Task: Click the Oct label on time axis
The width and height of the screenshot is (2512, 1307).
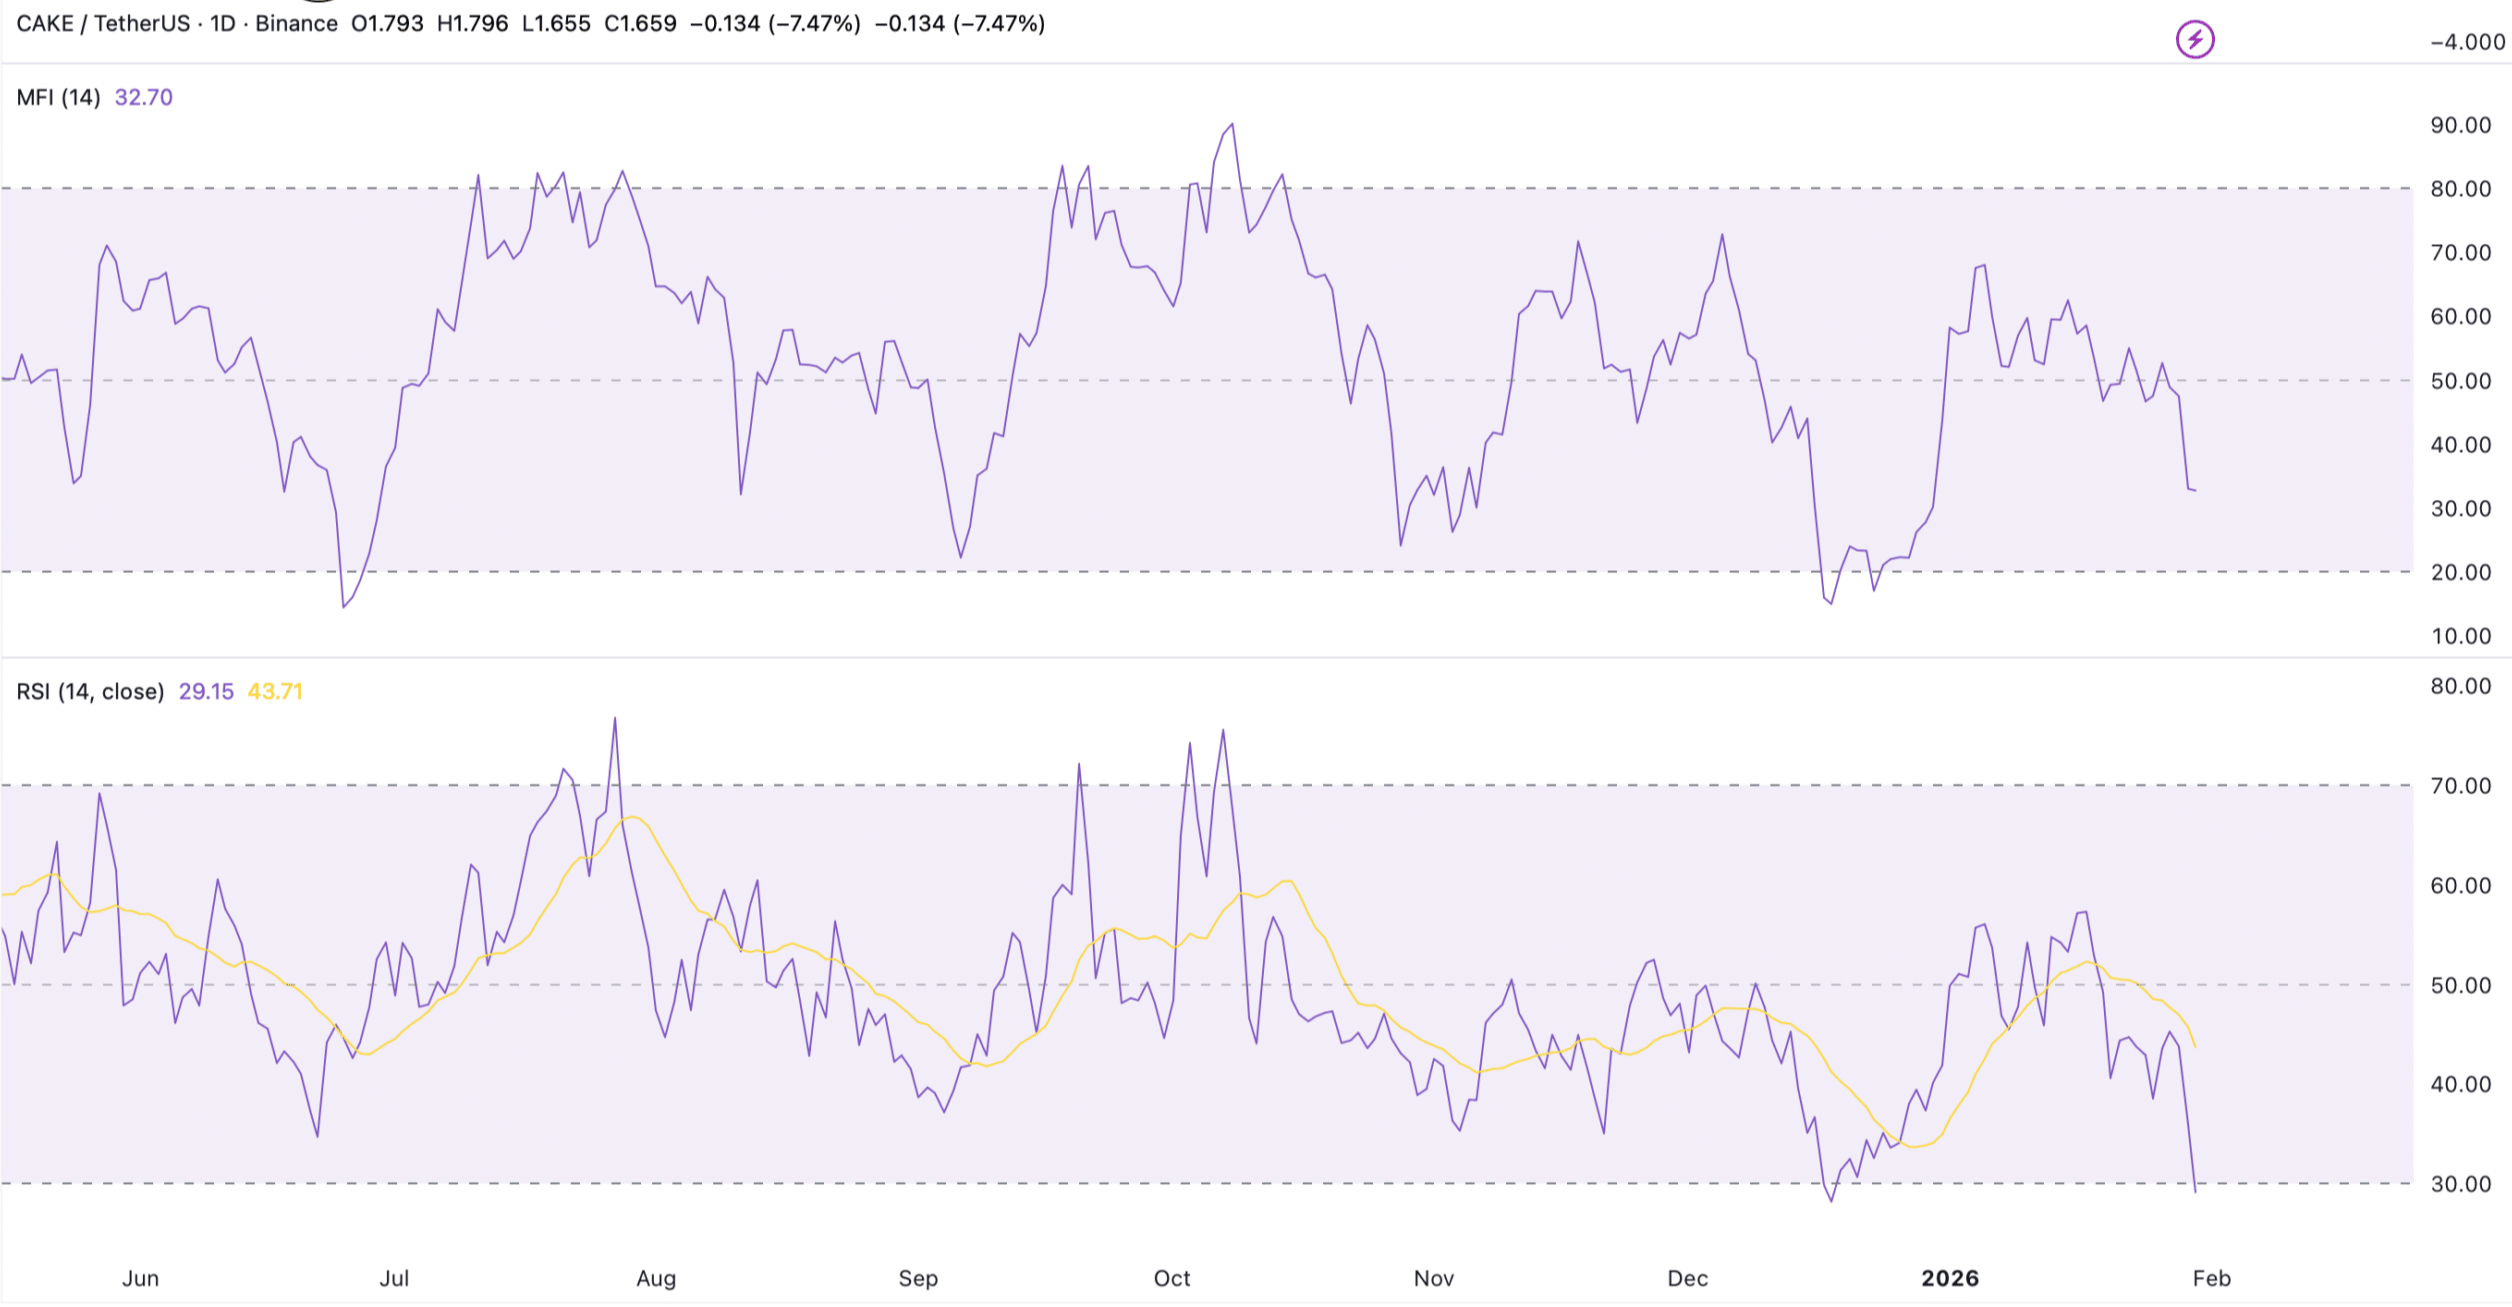Action: click(1172, 1278)
